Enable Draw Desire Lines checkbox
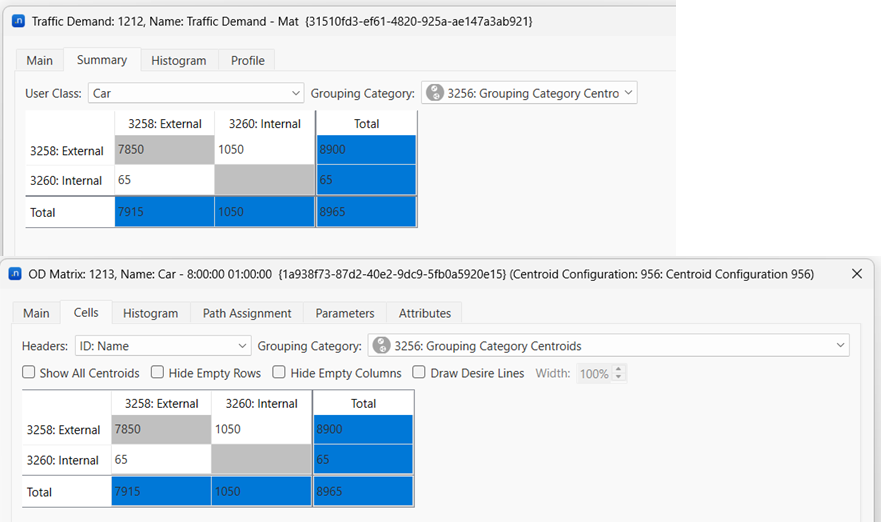The image size is (882, 526). click(420, 373)
